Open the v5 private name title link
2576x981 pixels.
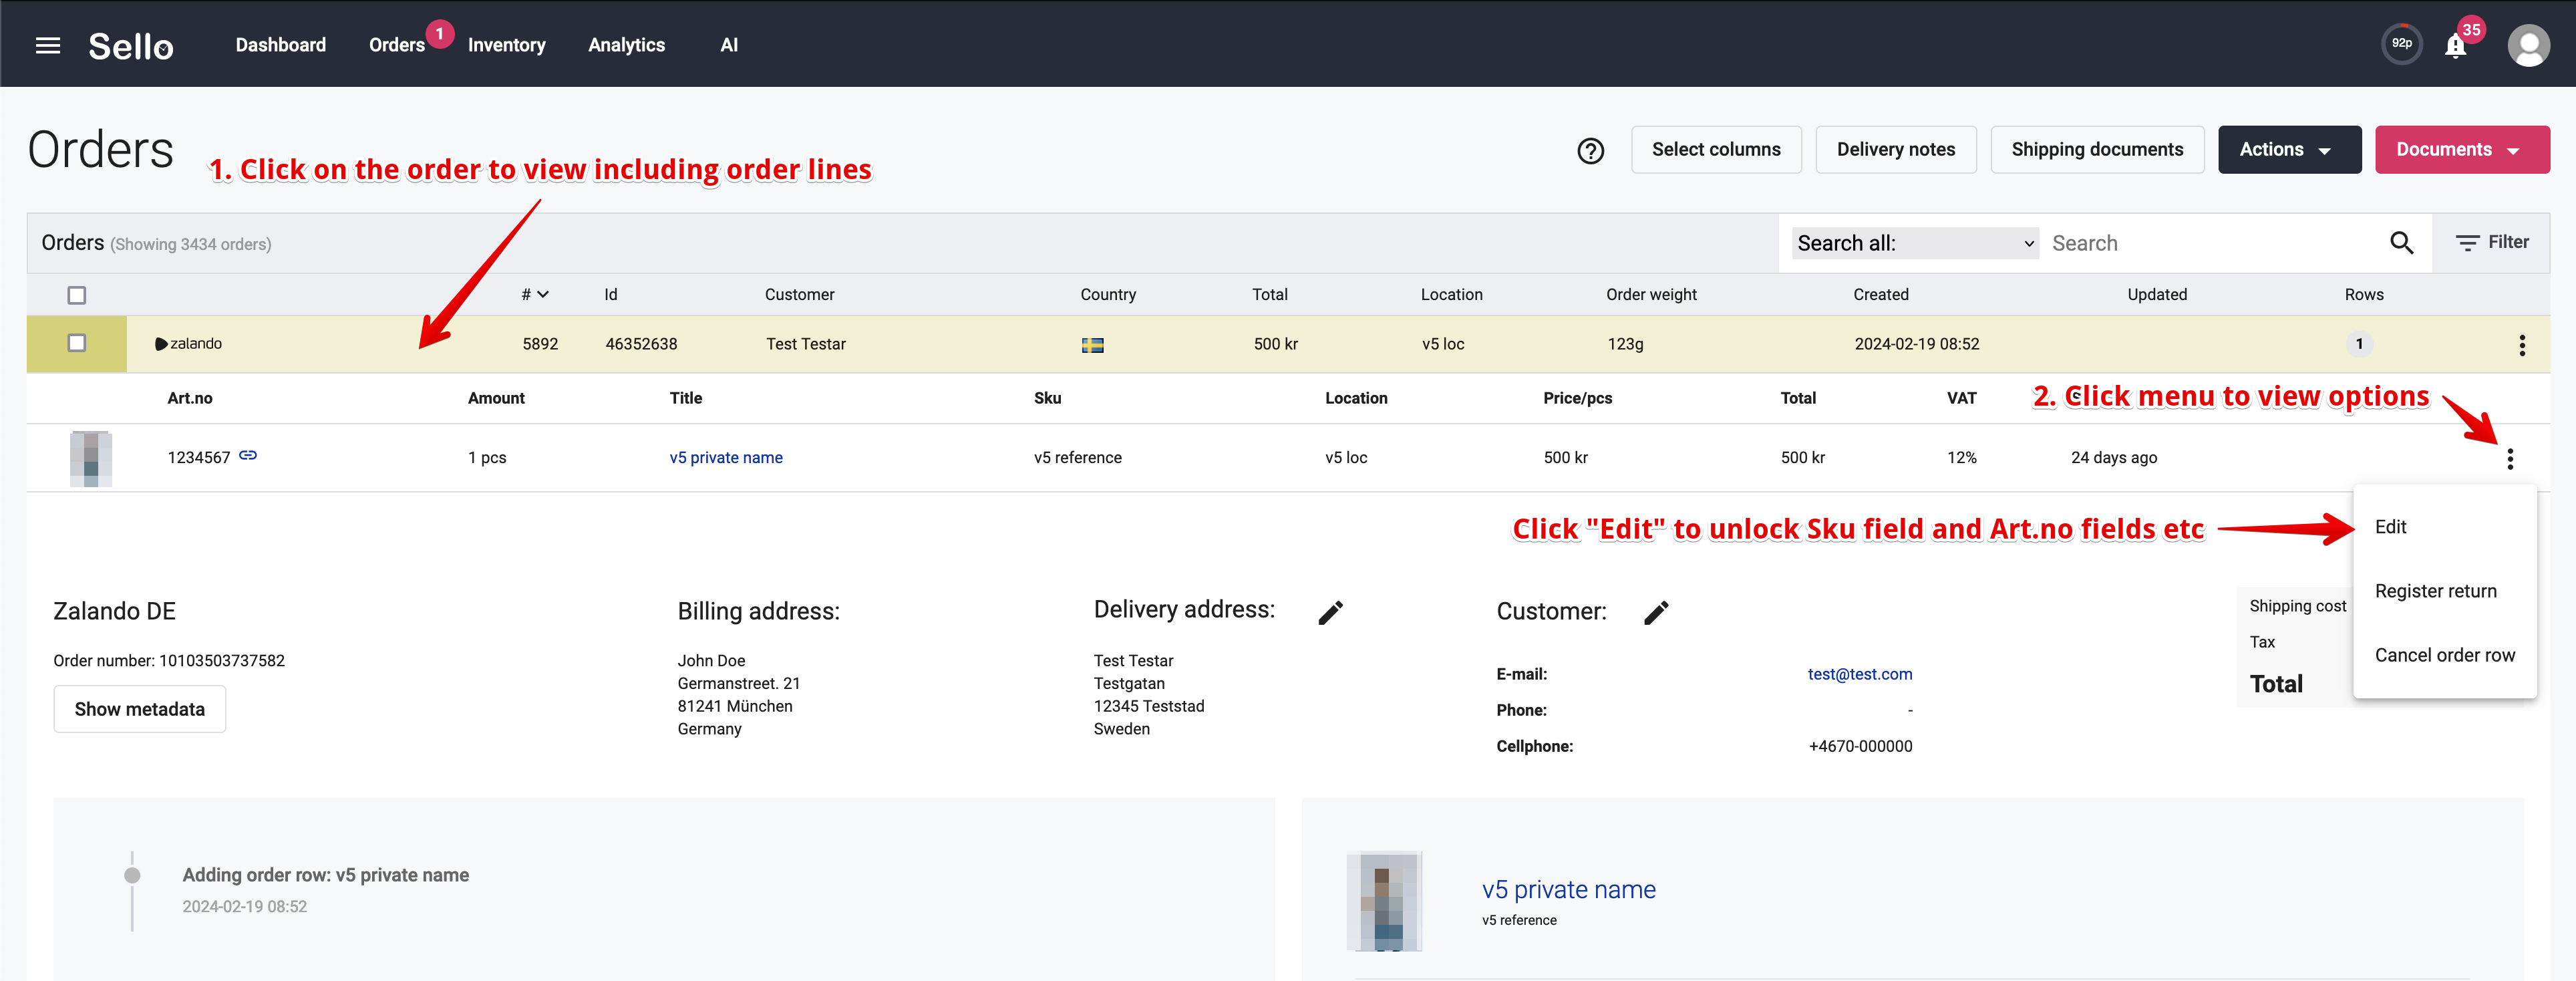pyautogui.click(x=726, y=458)
